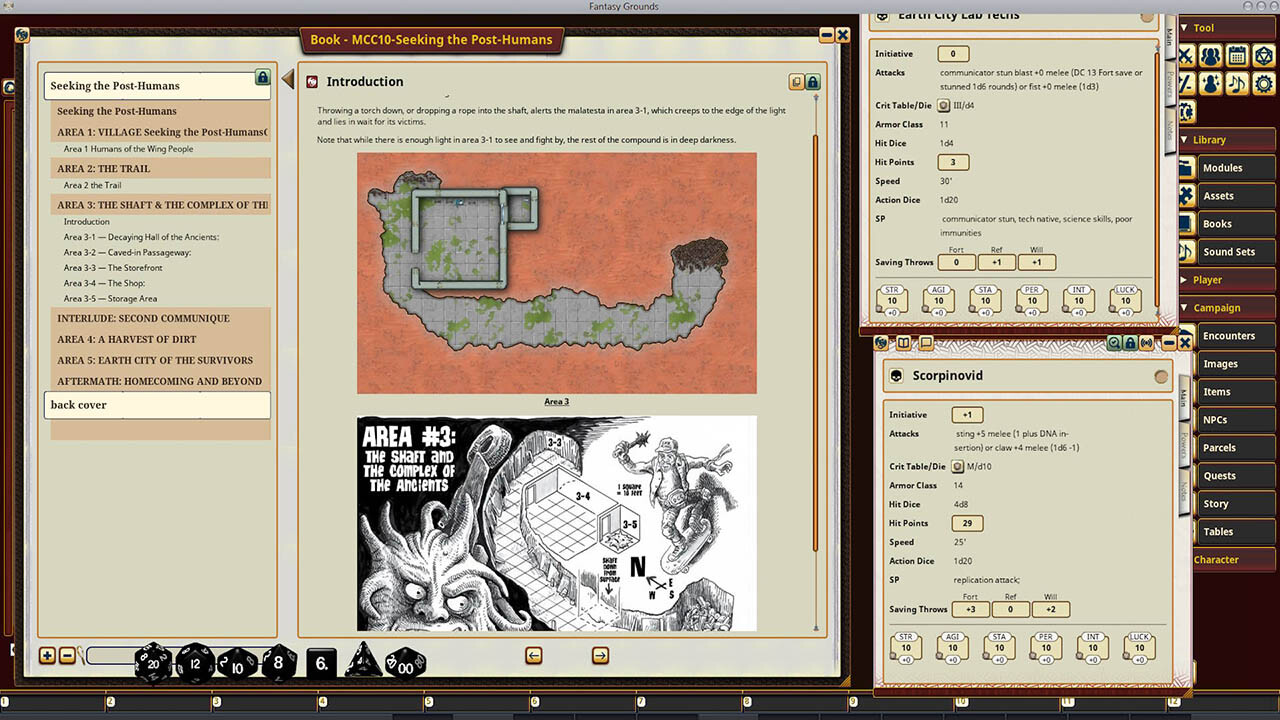Click the party sheet group icon in Tool panel
This screenshot has width=1280, height=720.
pos(1210,56)
